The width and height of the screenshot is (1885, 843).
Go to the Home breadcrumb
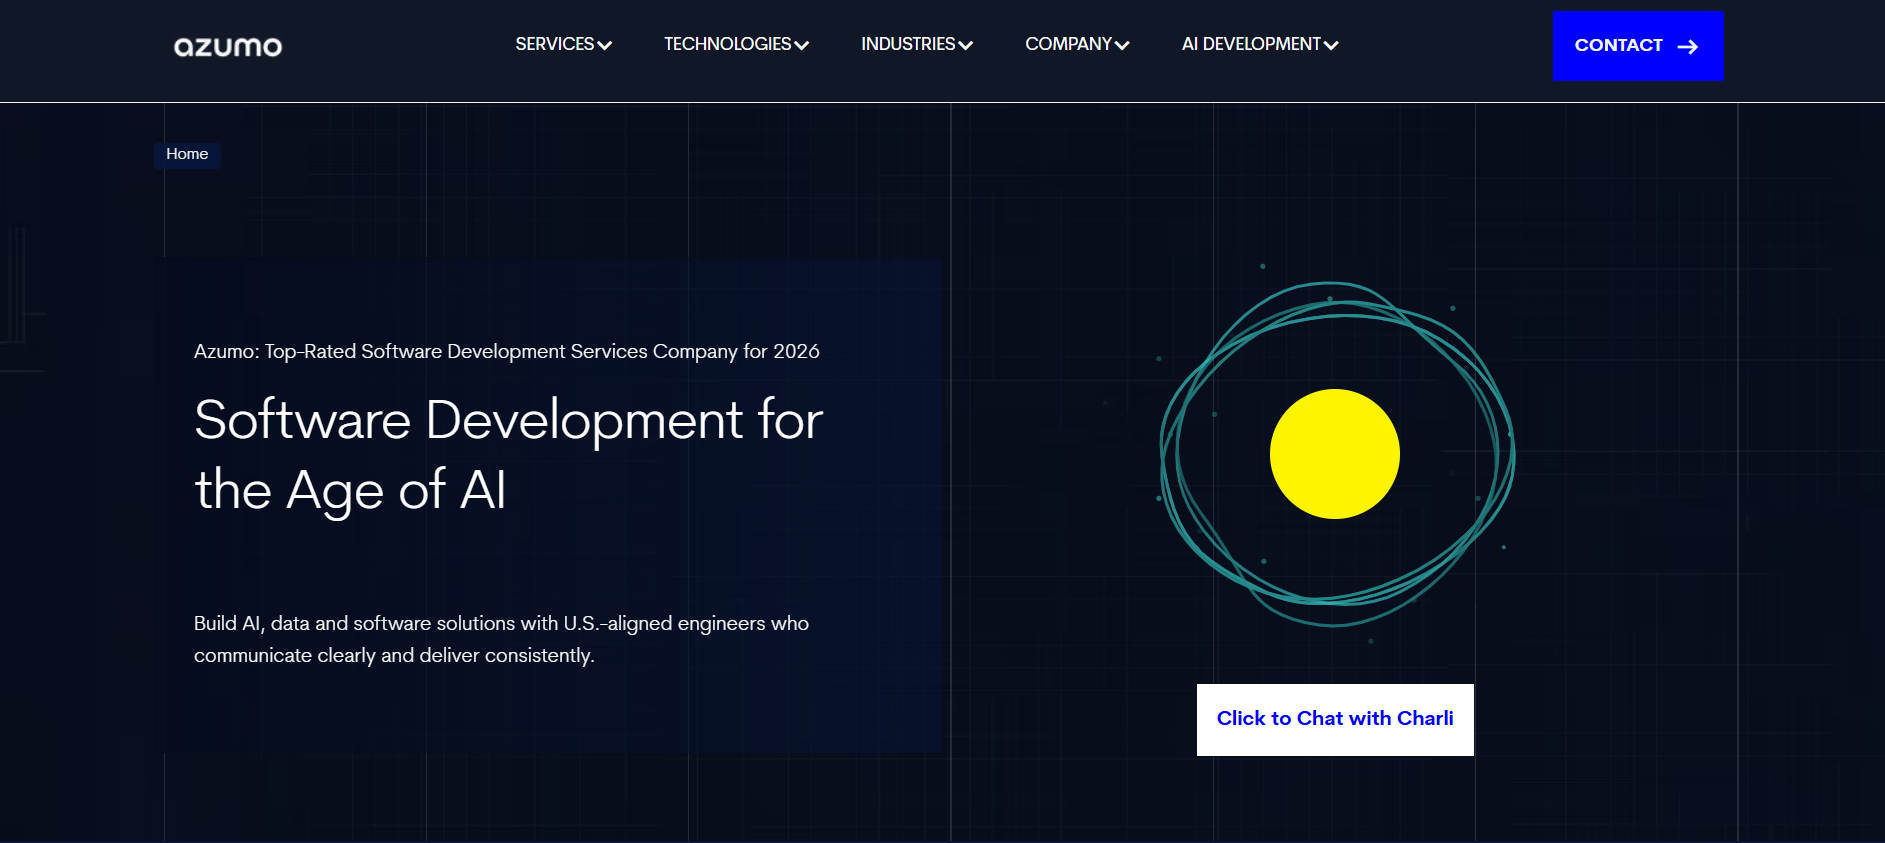point(187,154)
